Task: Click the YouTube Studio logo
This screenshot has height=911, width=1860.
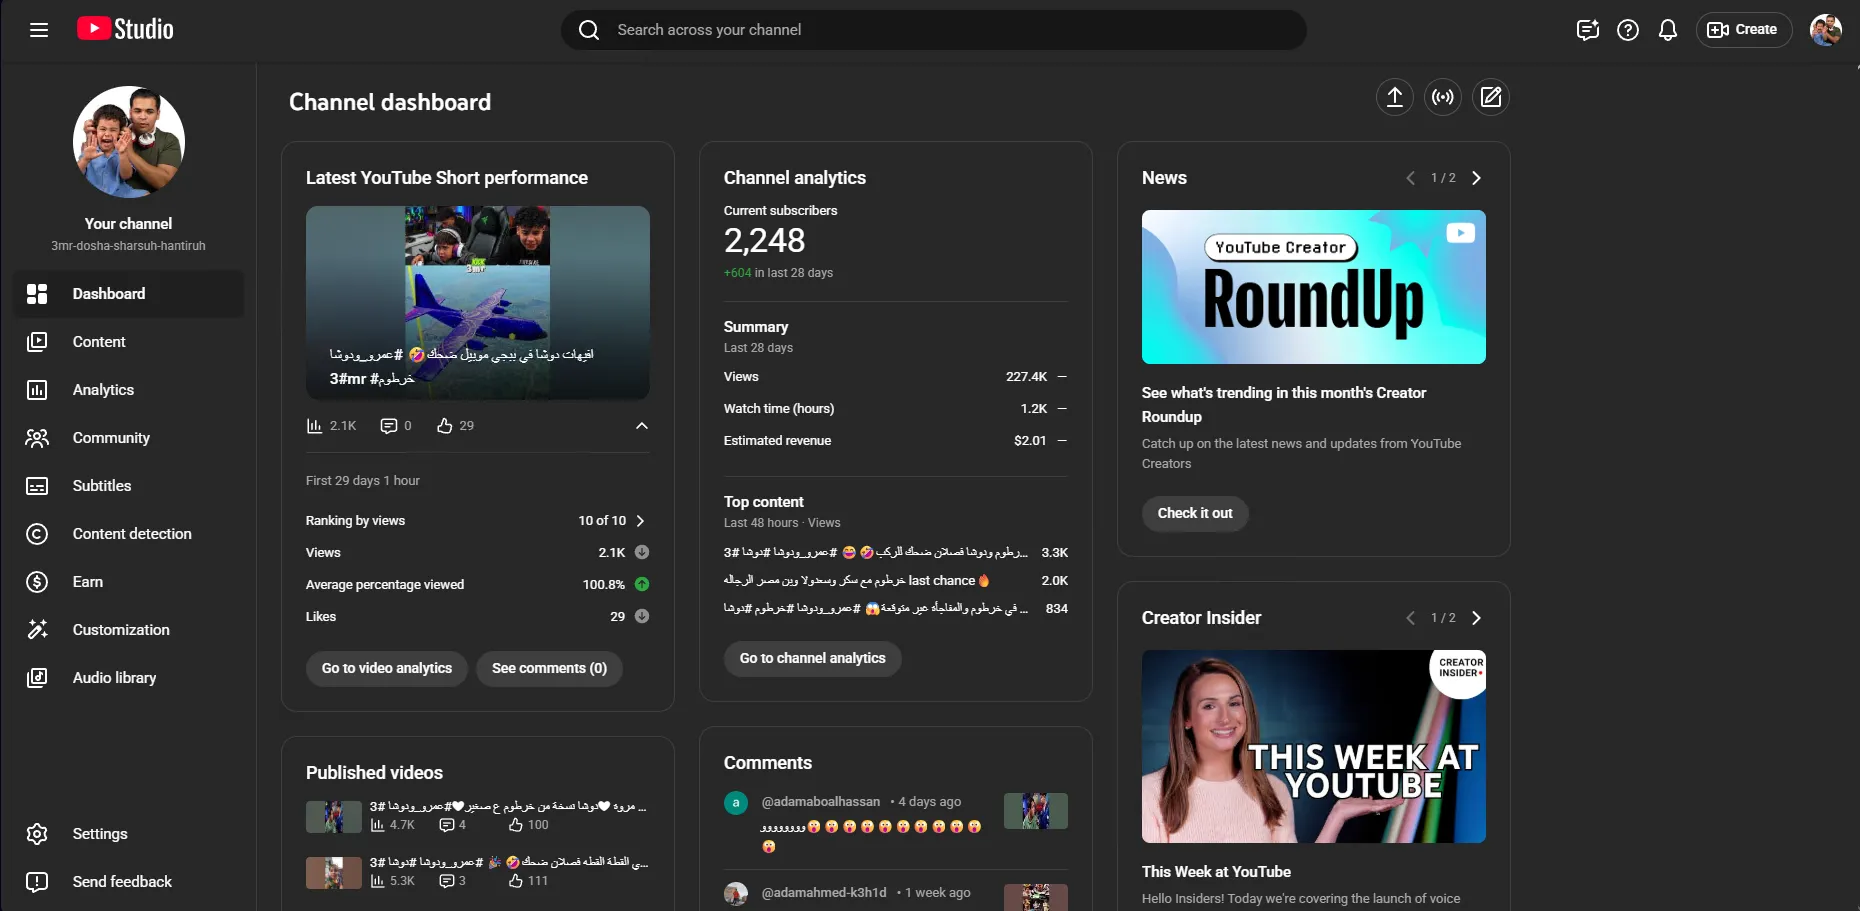Action: pos(125,29)
